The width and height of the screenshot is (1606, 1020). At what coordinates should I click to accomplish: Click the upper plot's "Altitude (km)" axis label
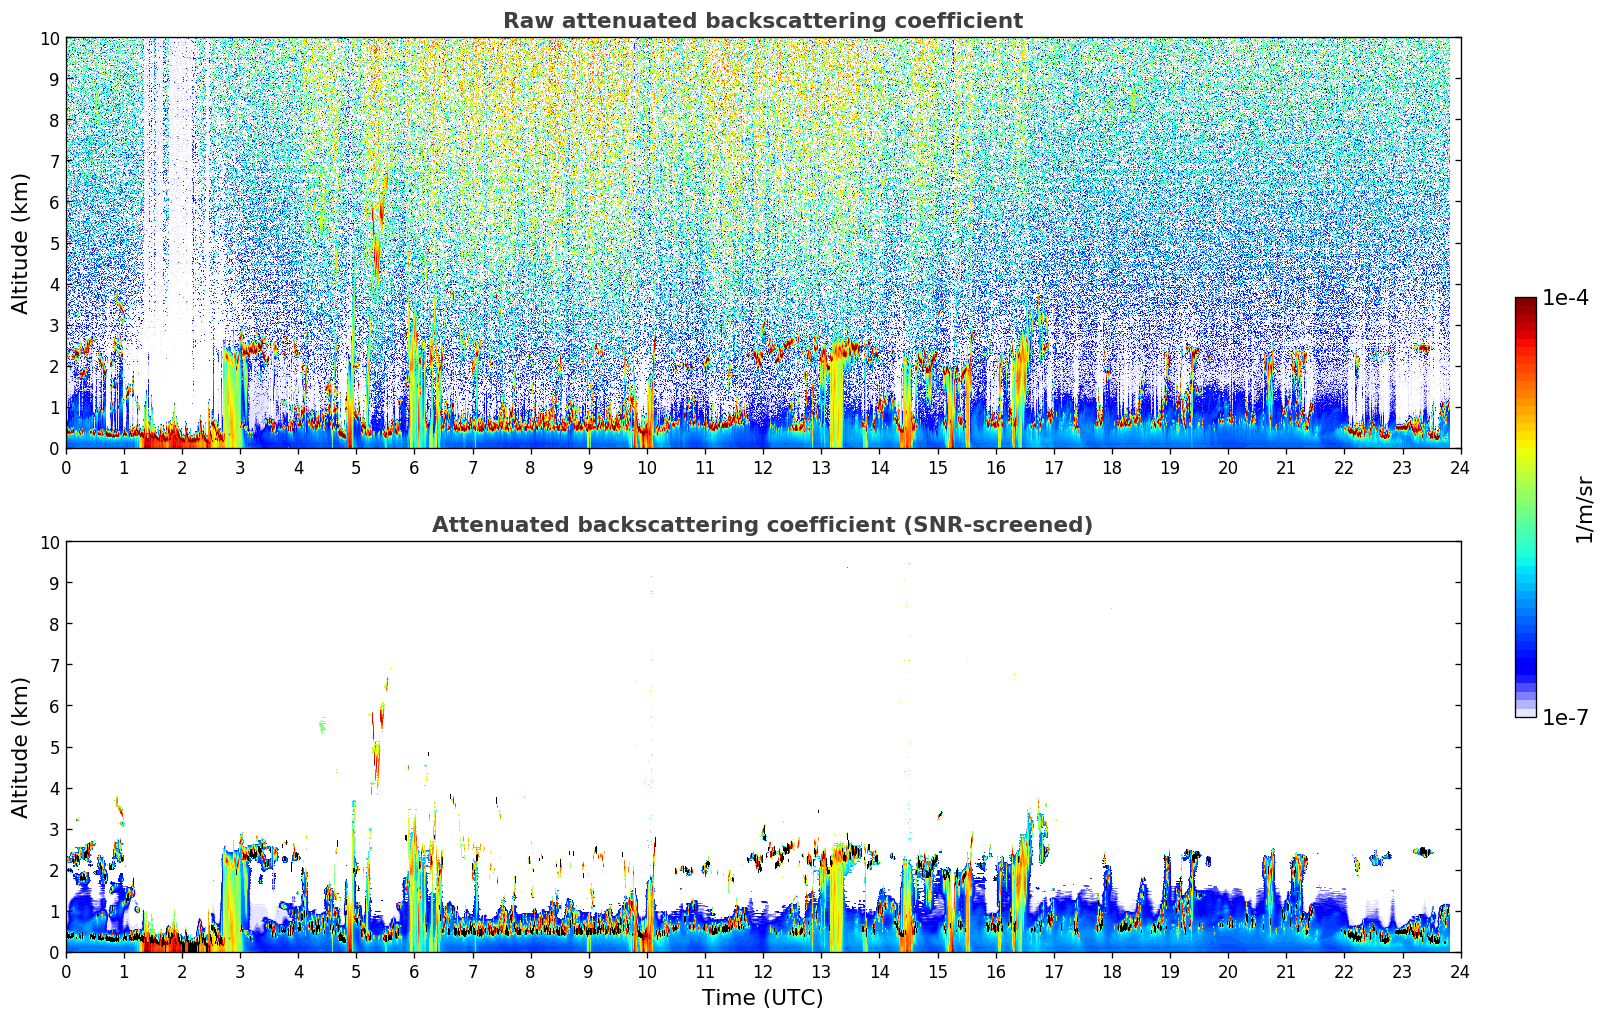21,243
